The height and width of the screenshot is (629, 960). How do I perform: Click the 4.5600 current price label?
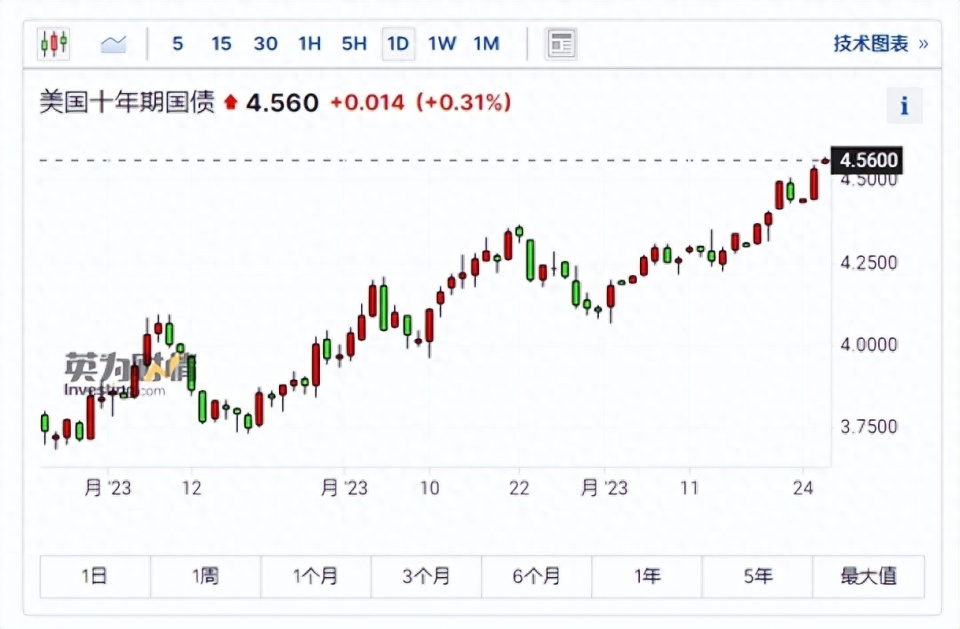[x=867, y=160]
